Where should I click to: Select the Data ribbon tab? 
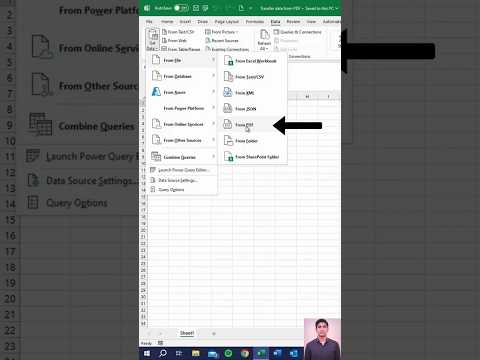(275, 22)
